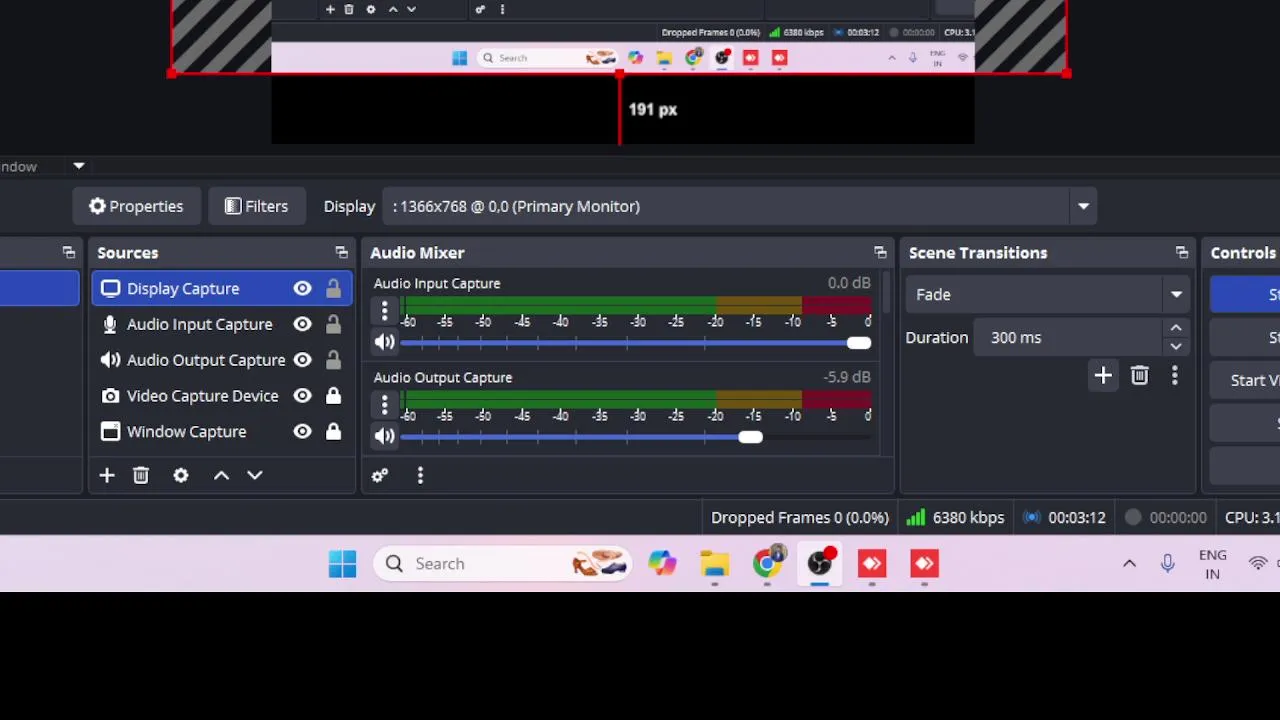The height and width of the screenshot is (720, 1280).
Task: Hide Video Capture Device with eye icon
Action: click(x=302, y=396)
